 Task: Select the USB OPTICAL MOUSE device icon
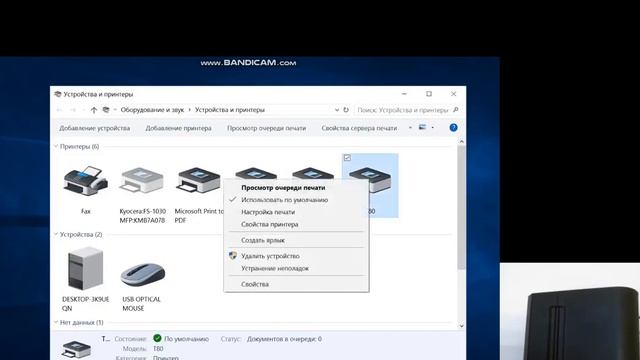pos(142,274)
